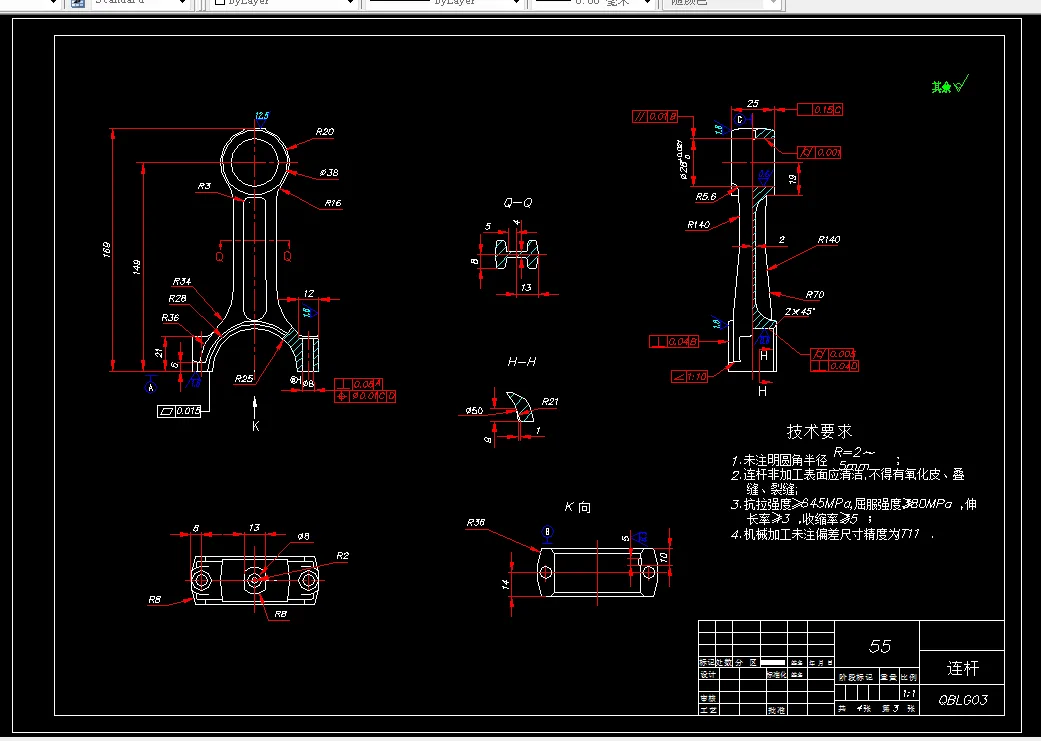The image size is (1041, 741).
Task: Click the 技术要求 heading text
Action: click(819, 431)
